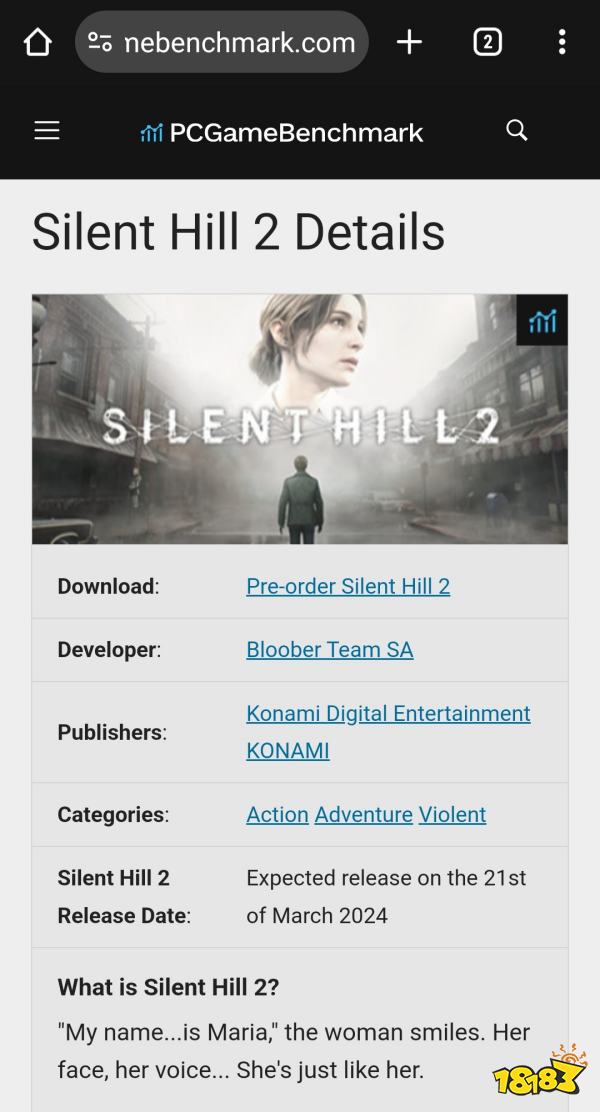The height and width of the screenshot is (1112, 600).
Task: Click the KONAMI publisher link
Action: coord(288,751)
